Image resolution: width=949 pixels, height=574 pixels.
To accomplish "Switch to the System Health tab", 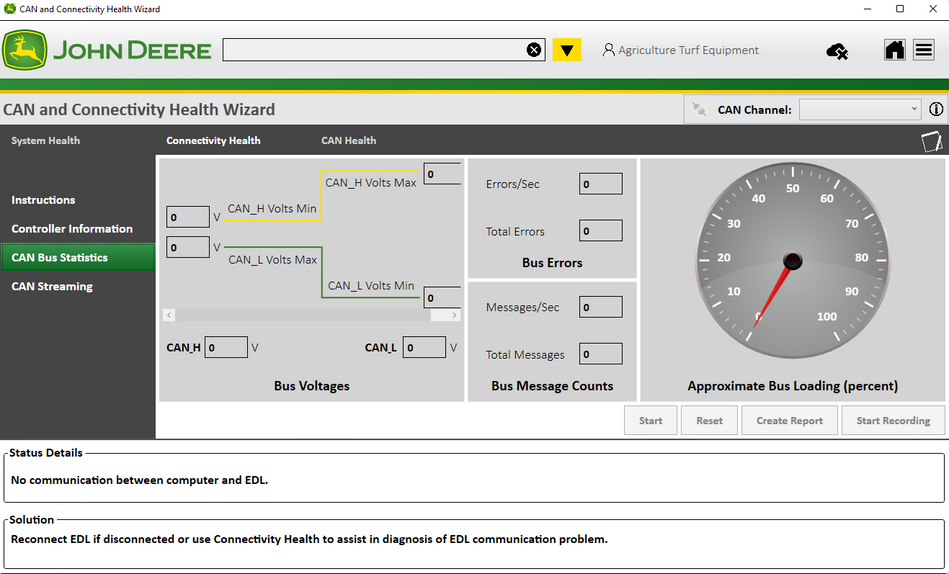I will (x=45, y=141).
